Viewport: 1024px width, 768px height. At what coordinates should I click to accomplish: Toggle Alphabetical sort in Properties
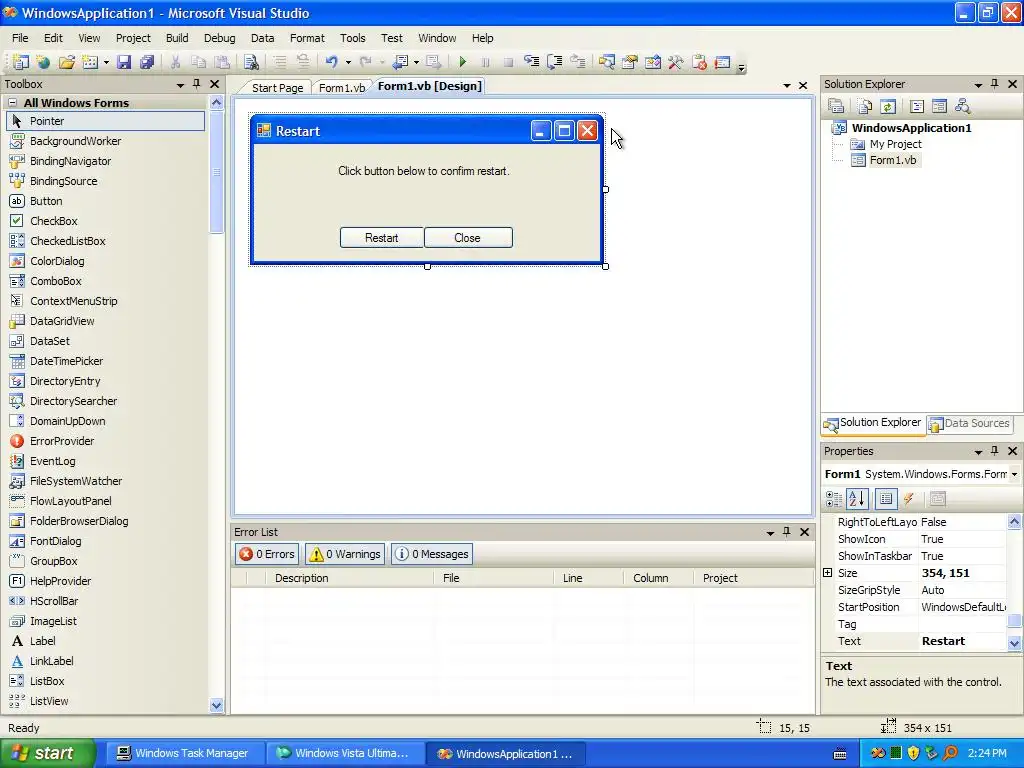pos(857,499)
